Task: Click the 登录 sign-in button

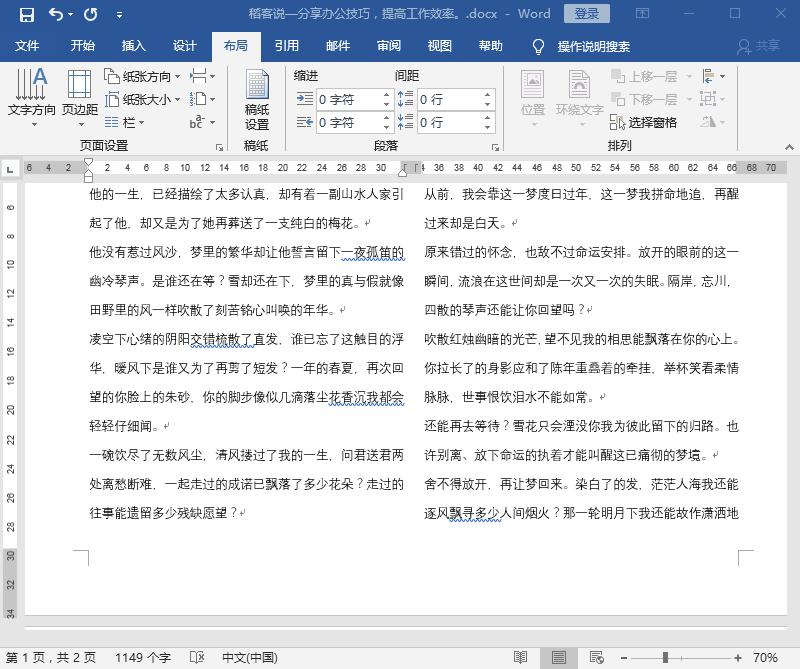Action: click(x=586, y=13)
